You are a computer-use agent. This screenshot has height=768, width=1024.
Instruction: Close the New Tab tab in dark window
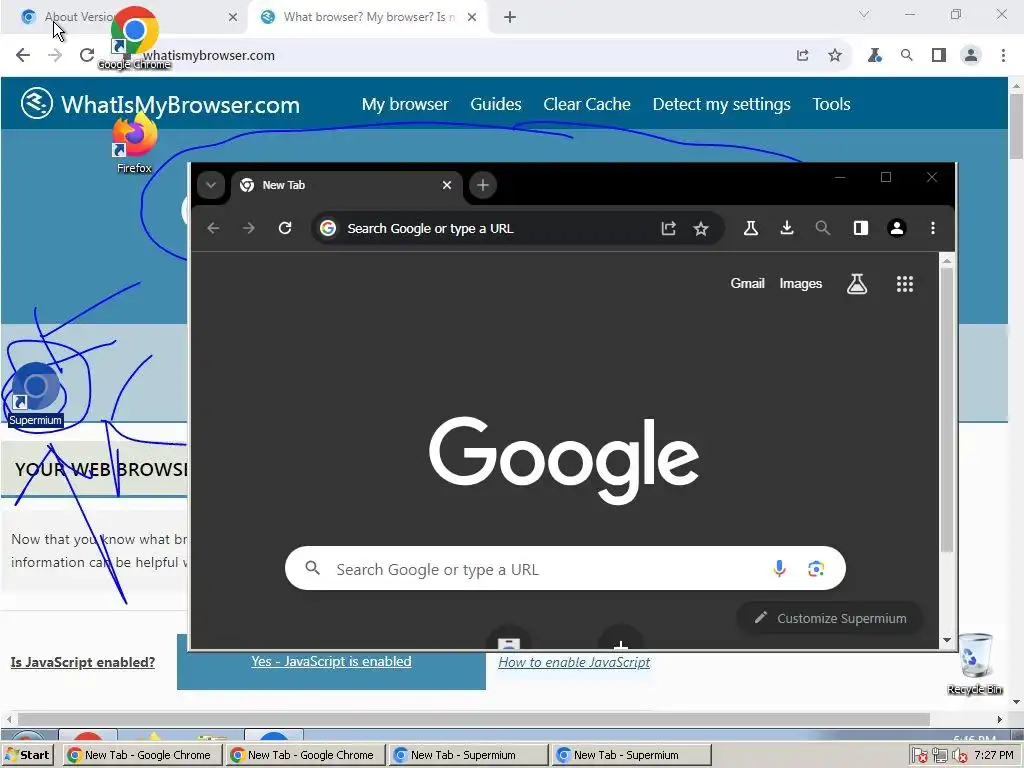tap(447, 185)
